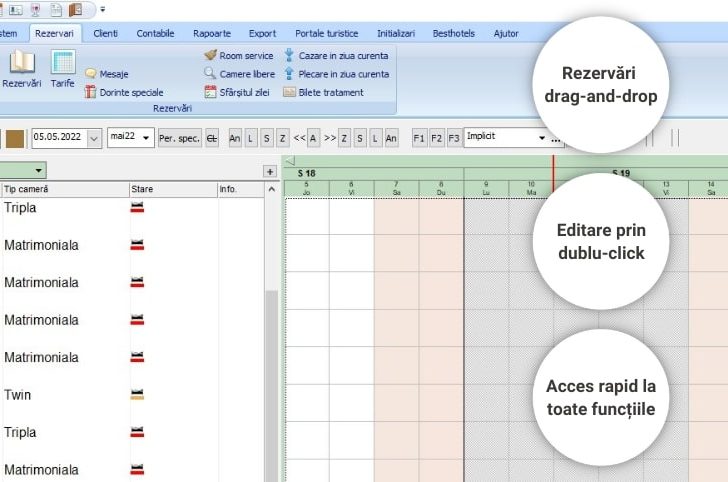Open the Rapoarte tab
This screenshot has width=728, height=482.
pyautogui.click(x=211, y=33)
